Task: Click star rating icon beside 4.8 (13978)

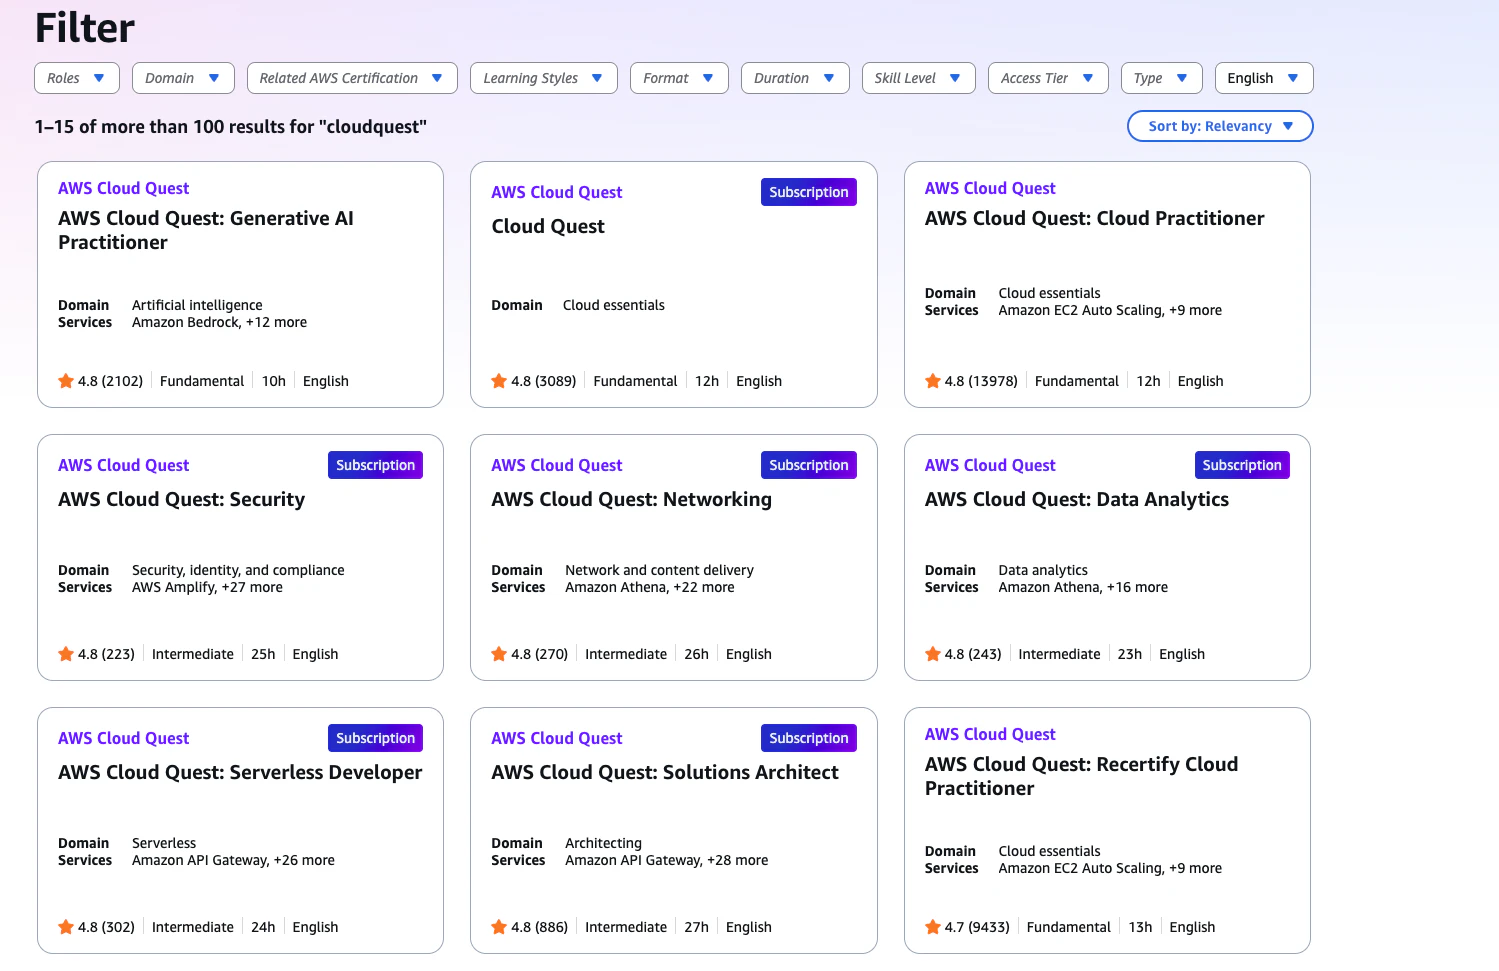Action: pyautogui.click(x=933, y=381)
